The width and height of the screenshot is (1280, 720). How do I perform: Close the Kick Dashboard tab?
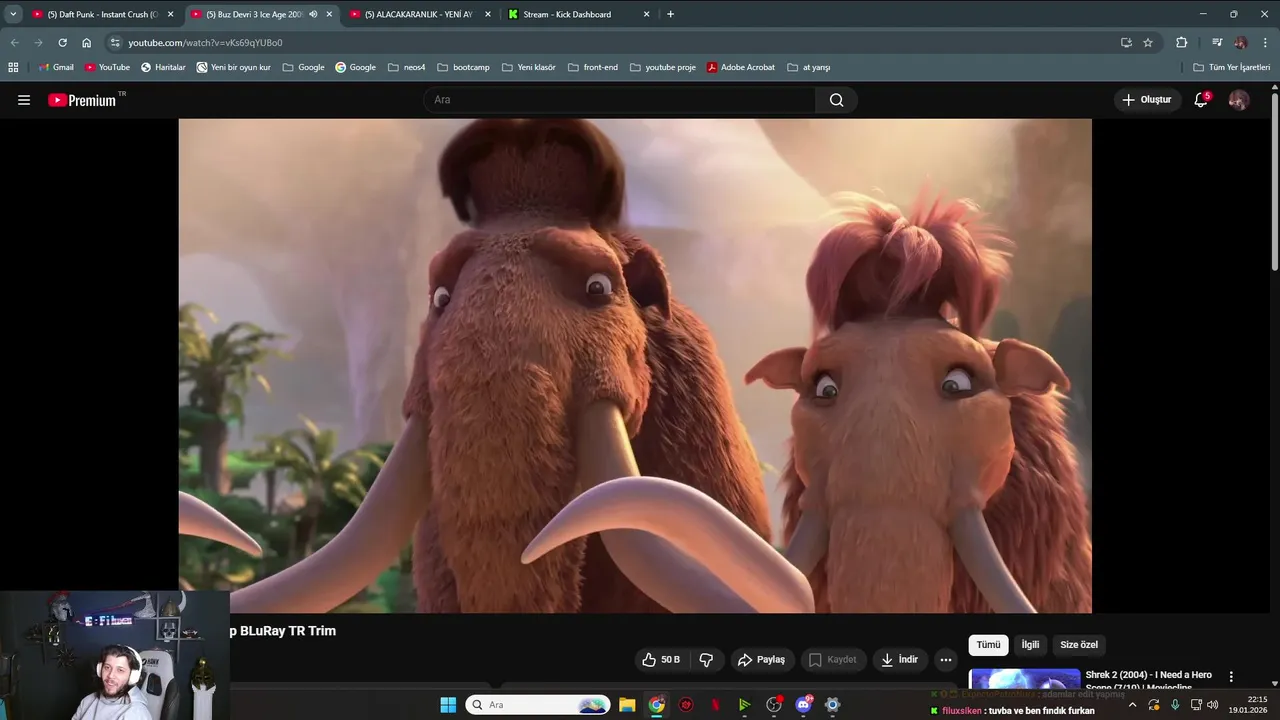pyautogui.click(x=646, y=14)
